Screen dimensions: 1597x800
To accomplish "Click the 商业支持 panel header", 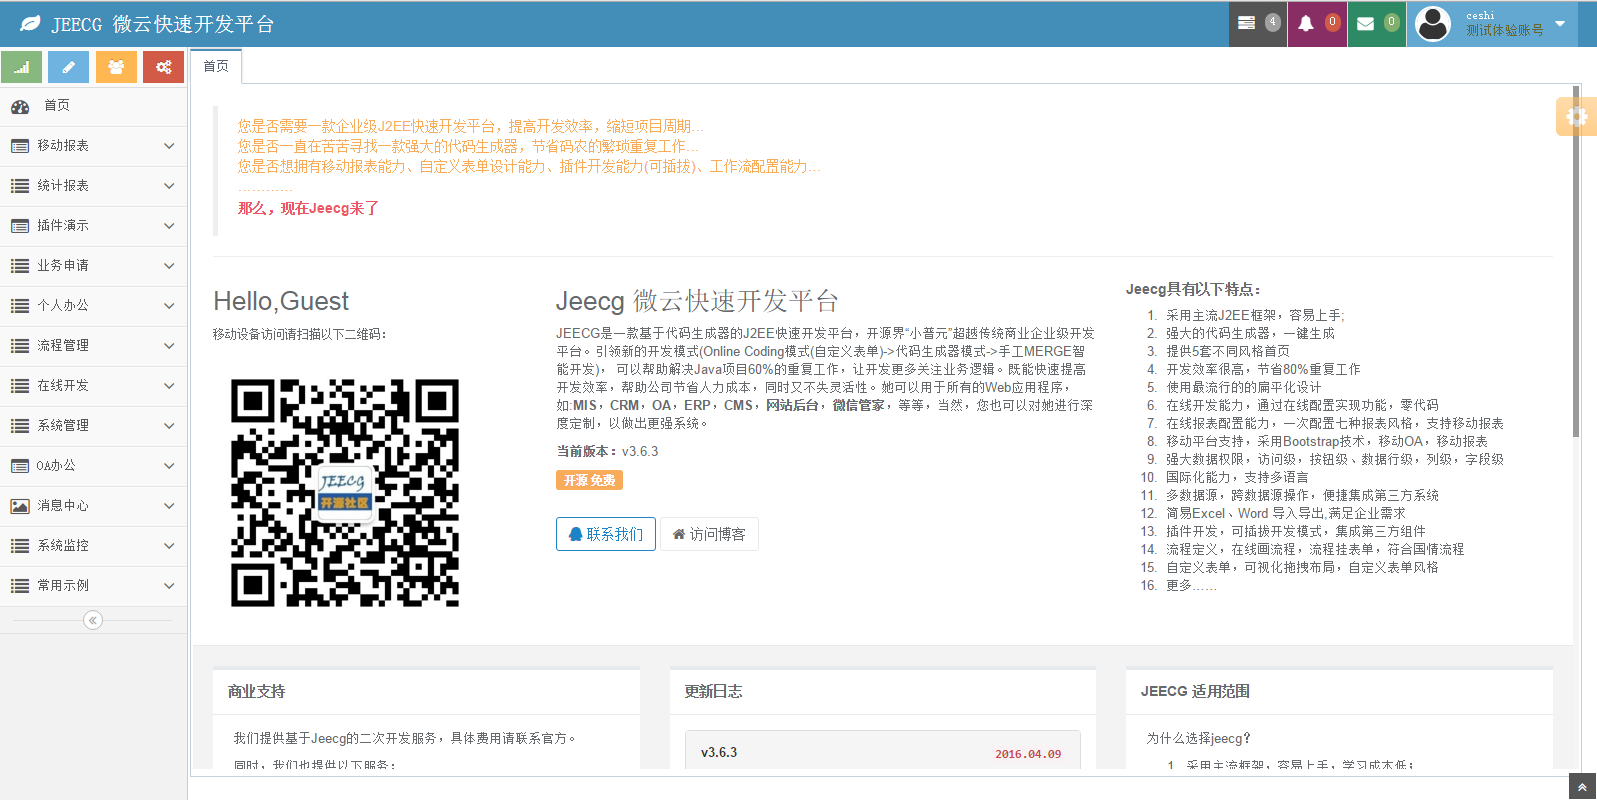I will click(x=426, y=692).
